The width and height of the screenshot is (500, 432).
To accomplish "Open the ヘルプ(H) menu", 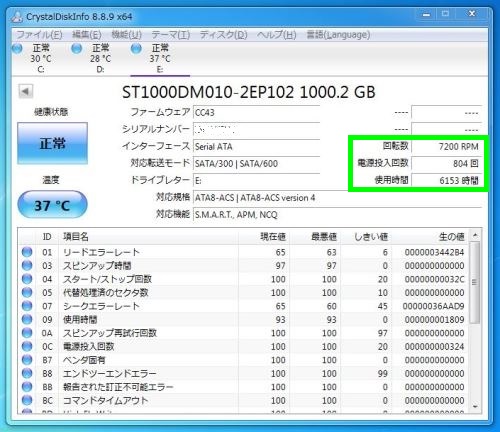I will click(x=277, y=35).
